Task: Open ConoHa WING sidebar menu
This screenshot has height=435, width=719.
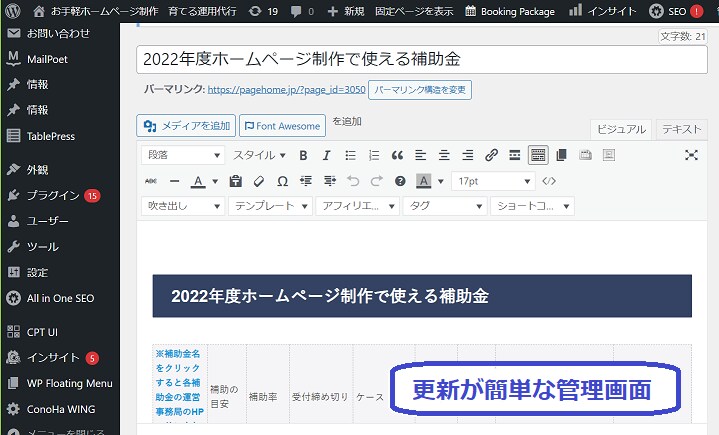Action: pyautogui.click(x=60, y=409)
